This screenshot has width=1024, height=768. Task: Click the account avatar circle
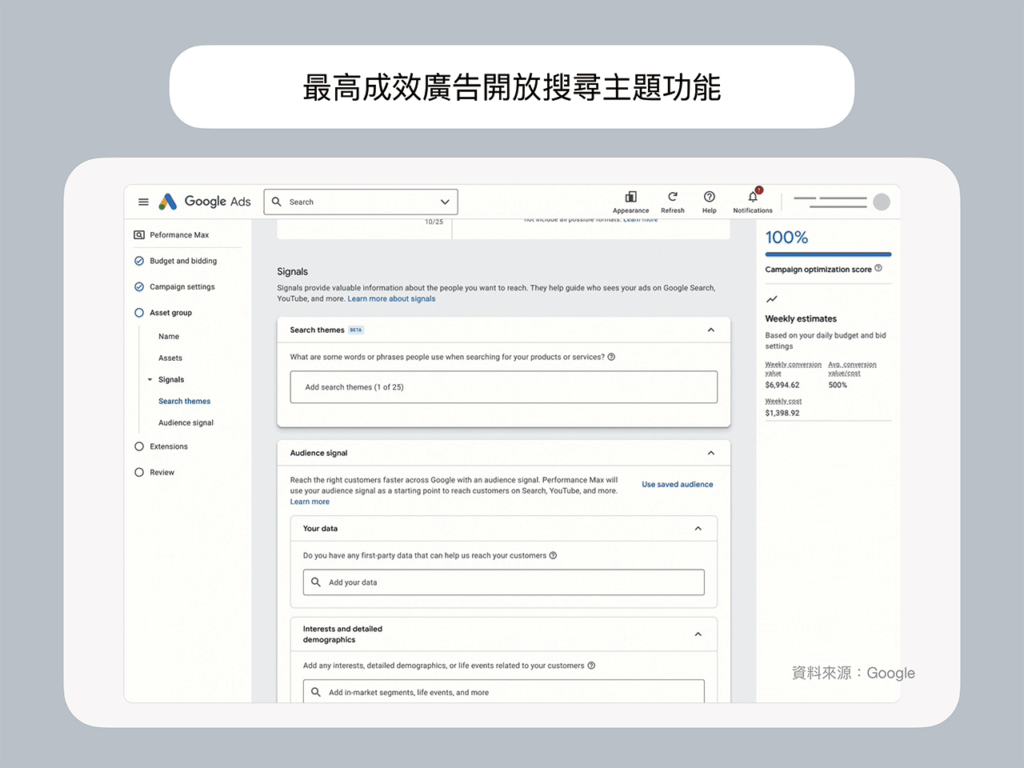point(882,202)
